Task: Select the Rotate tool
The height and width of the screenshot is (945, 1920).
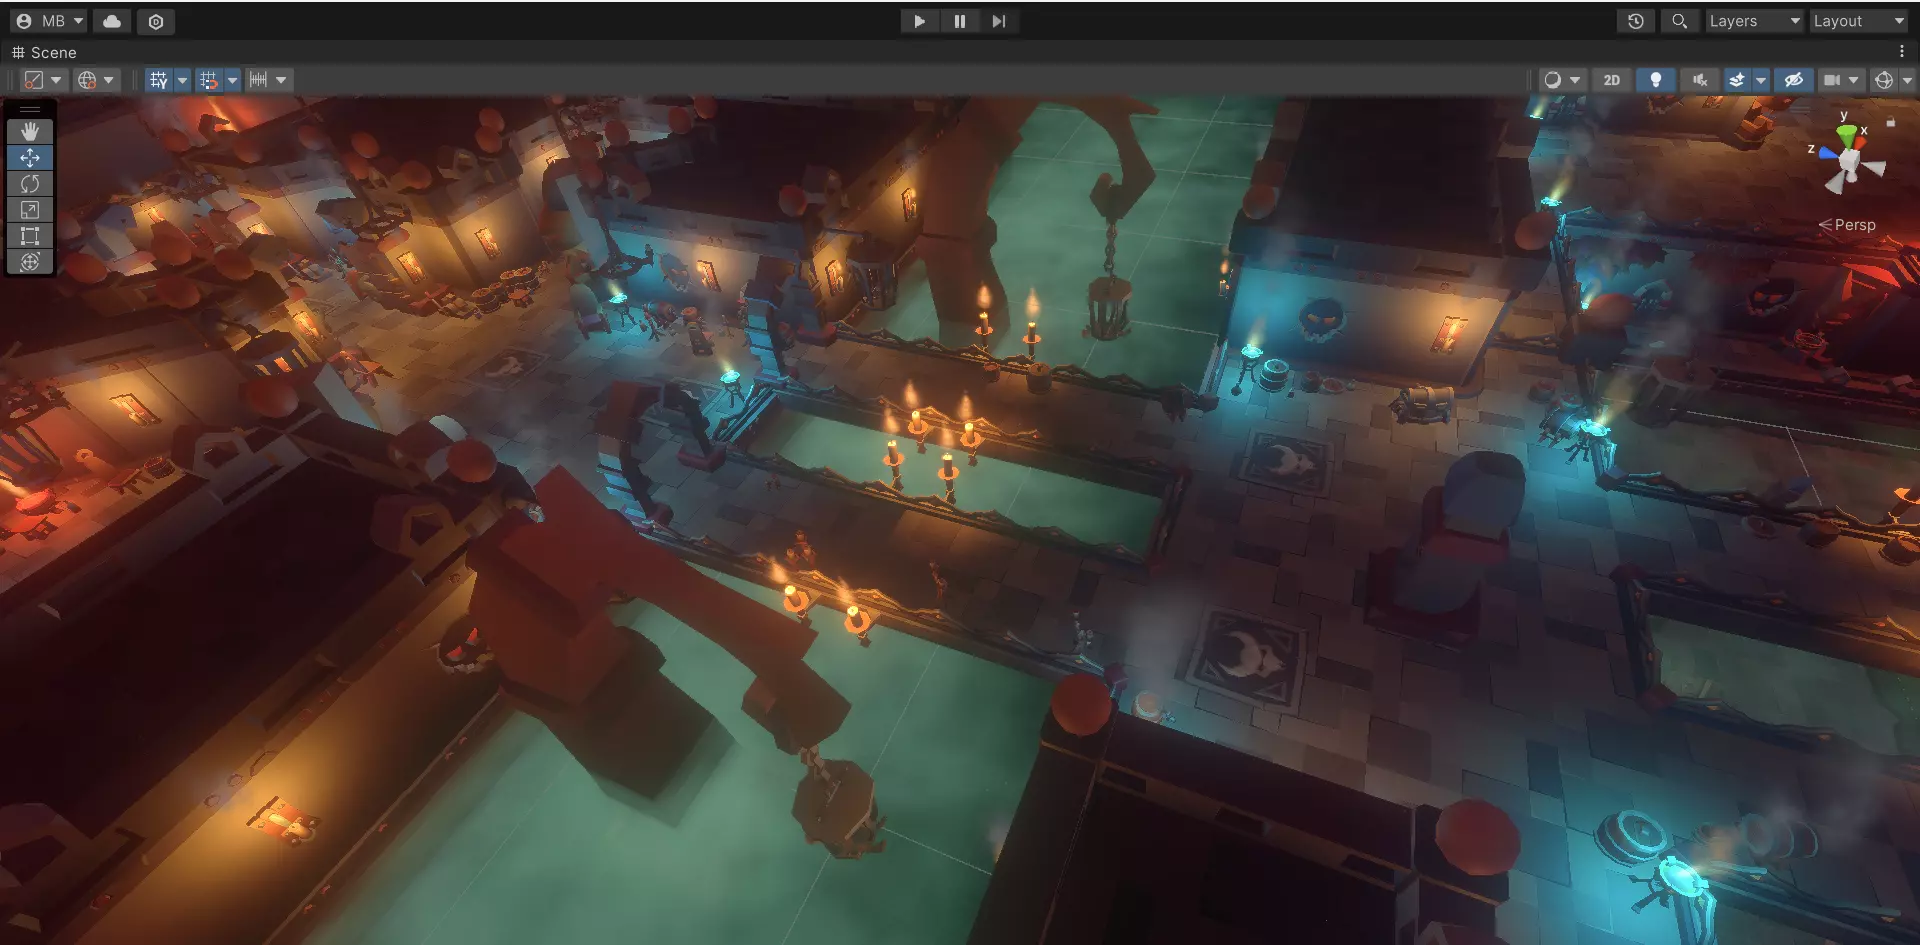Action: [x=30, y=183]
